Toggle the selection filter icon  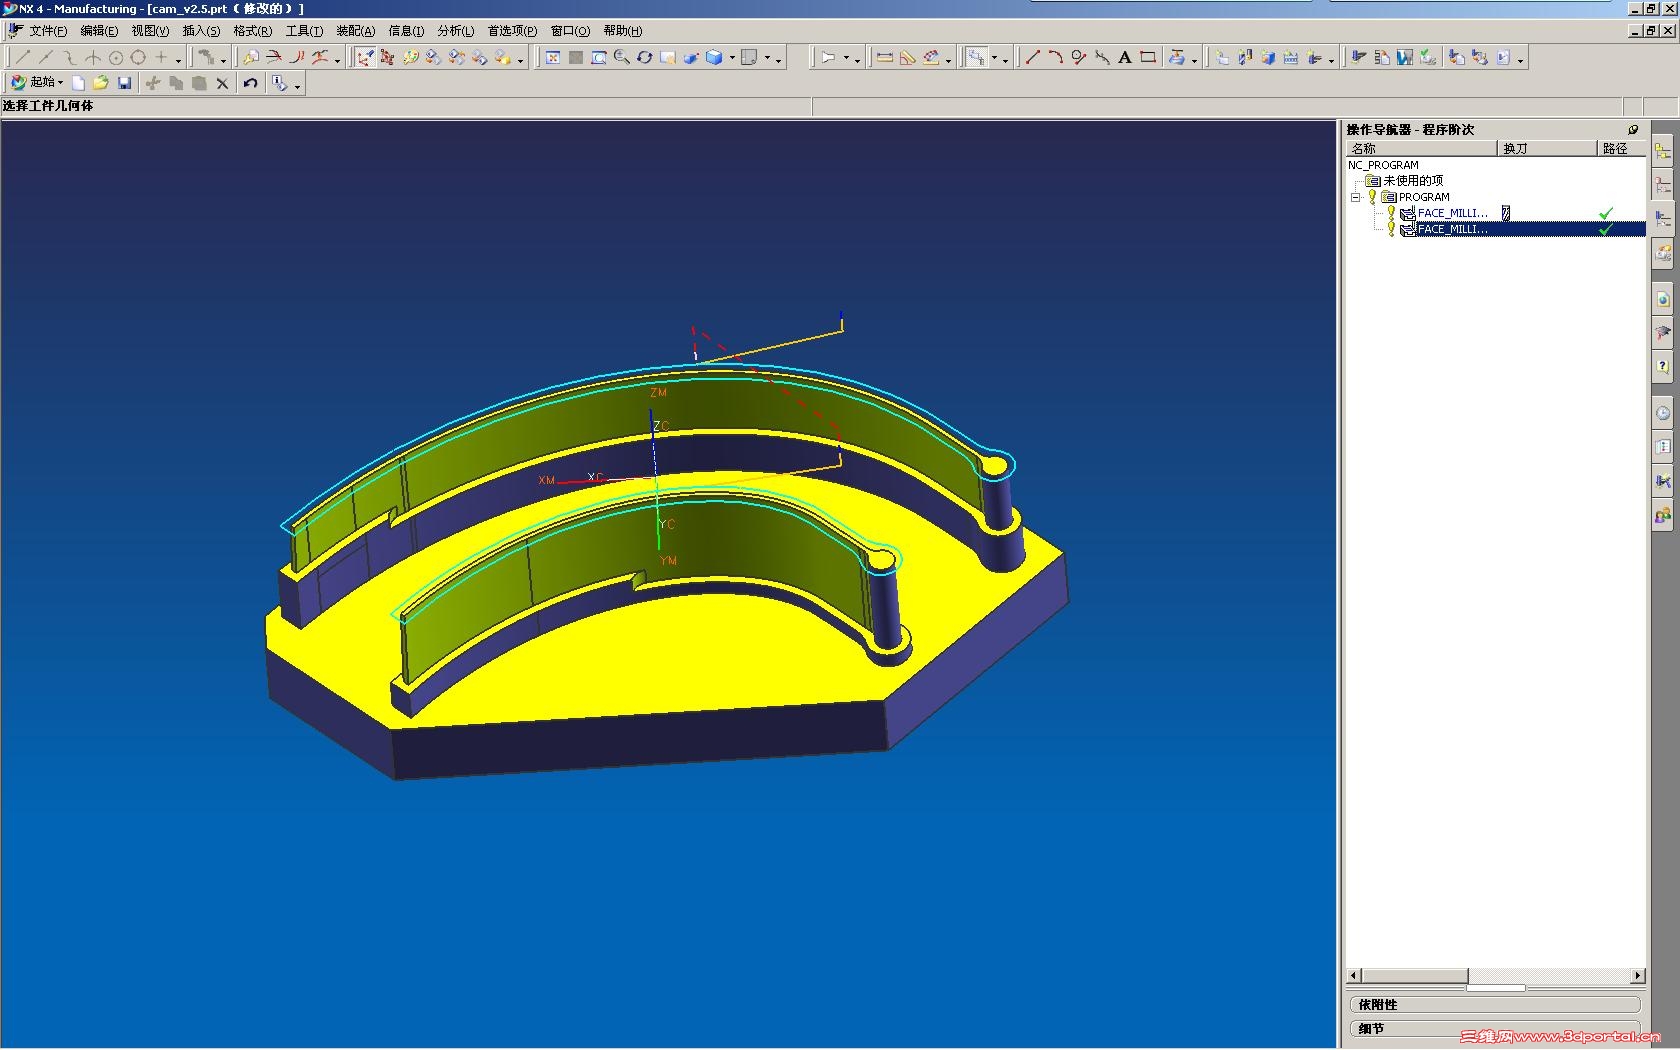(976, 58)
